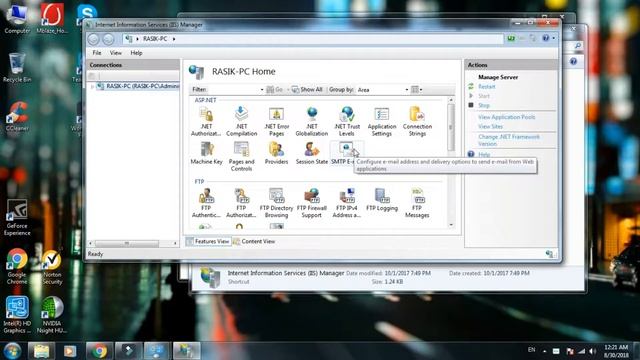The image size is (640, 360).
Task: Click the Show All button
Action: [307, 89]
